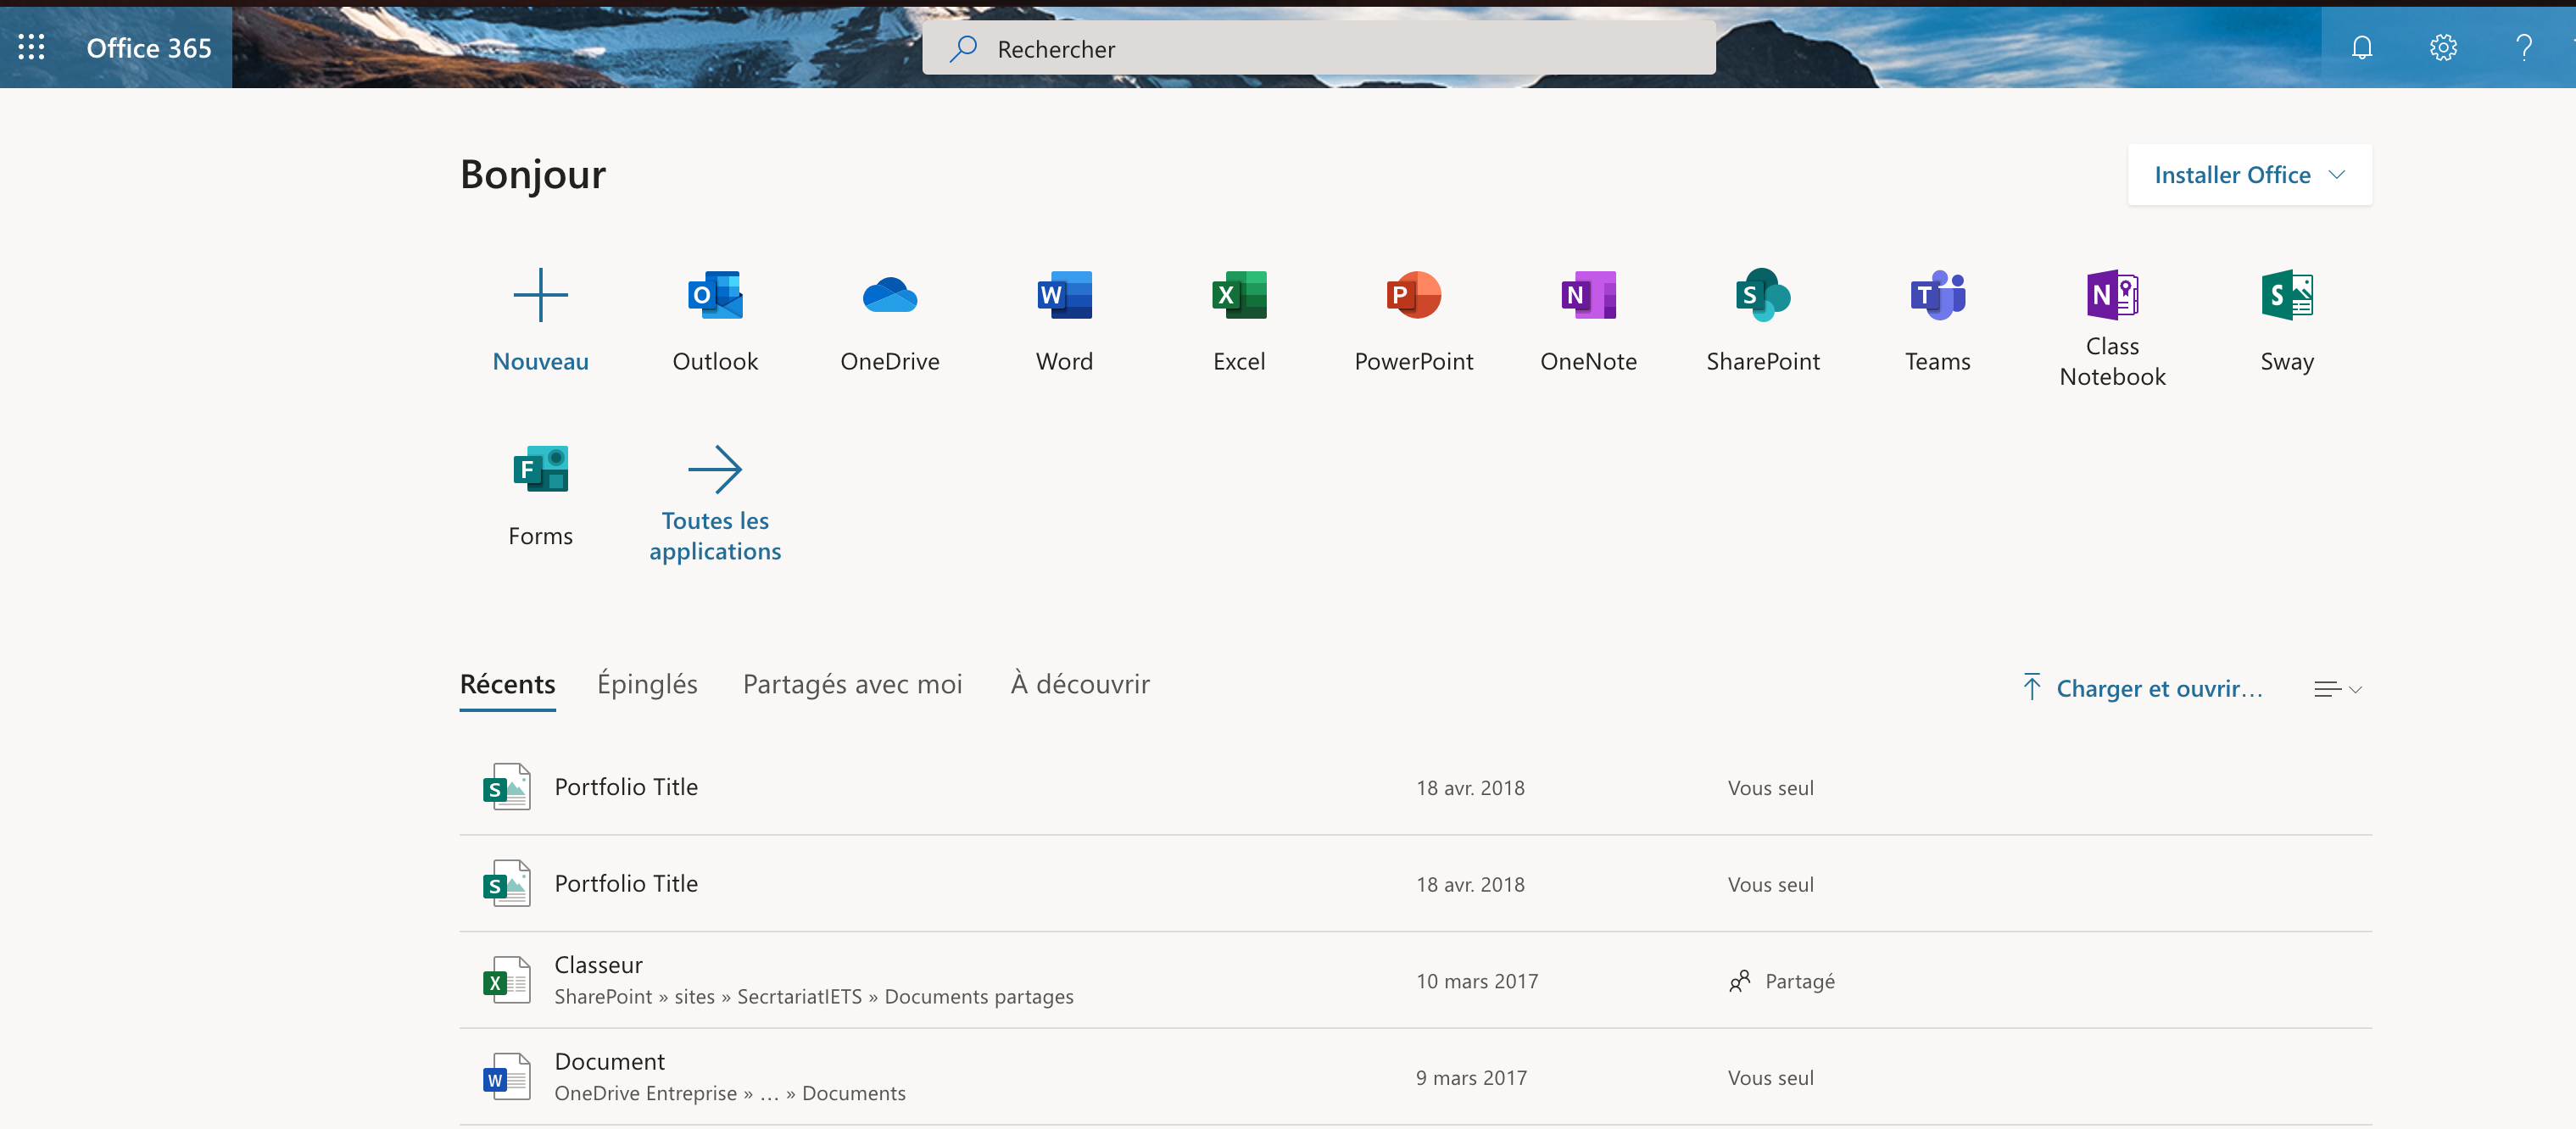Click the 9 mars 2017 date
This screenshot has height=1129, width=2576.
[x=1471, y=1078]
